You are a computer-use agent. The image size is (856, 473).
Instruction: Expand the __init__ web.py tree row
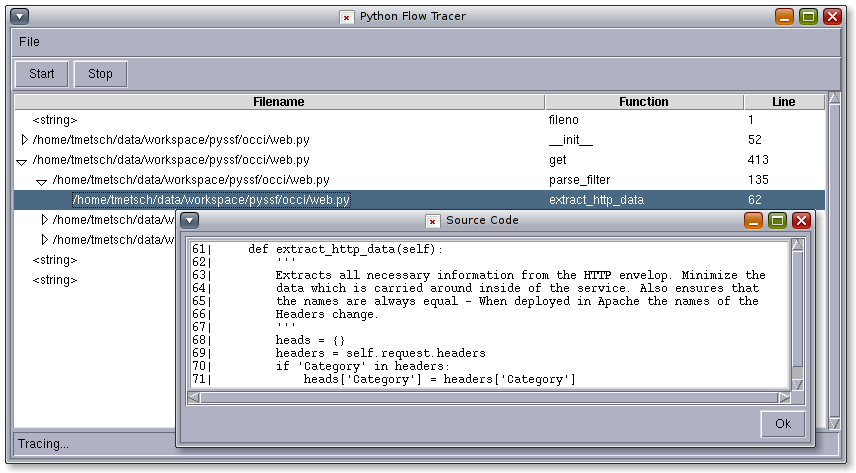[x=24, y=140]
